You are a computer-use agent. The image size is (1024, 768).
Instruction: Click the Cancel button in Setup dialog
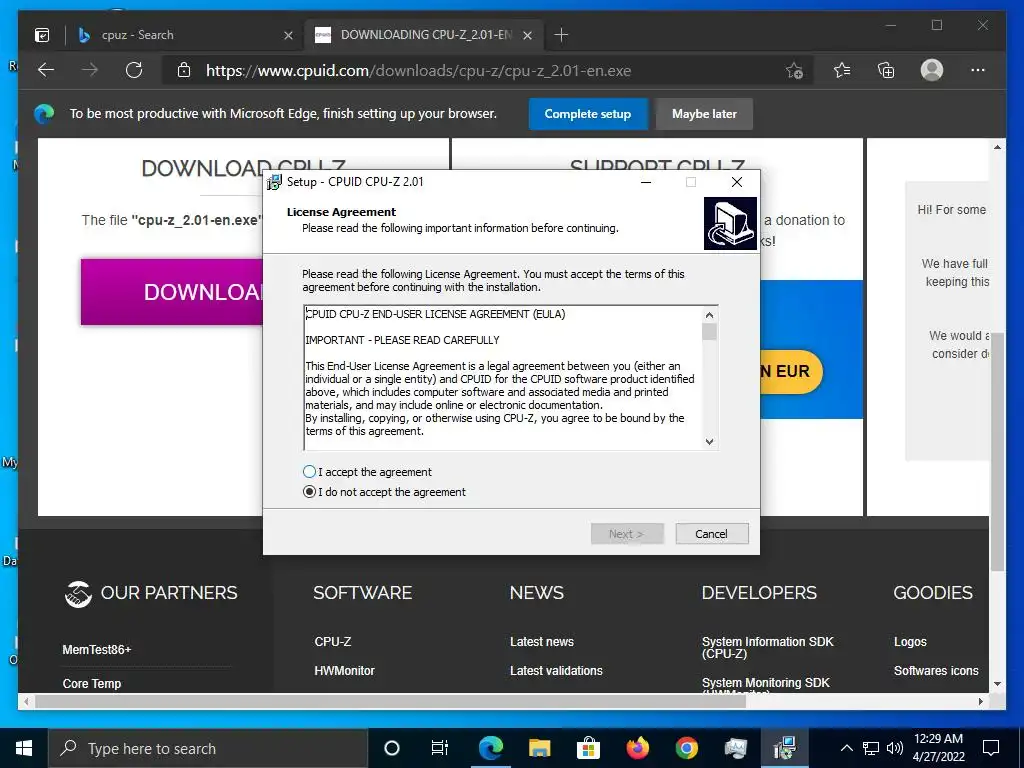click(711, 534)
